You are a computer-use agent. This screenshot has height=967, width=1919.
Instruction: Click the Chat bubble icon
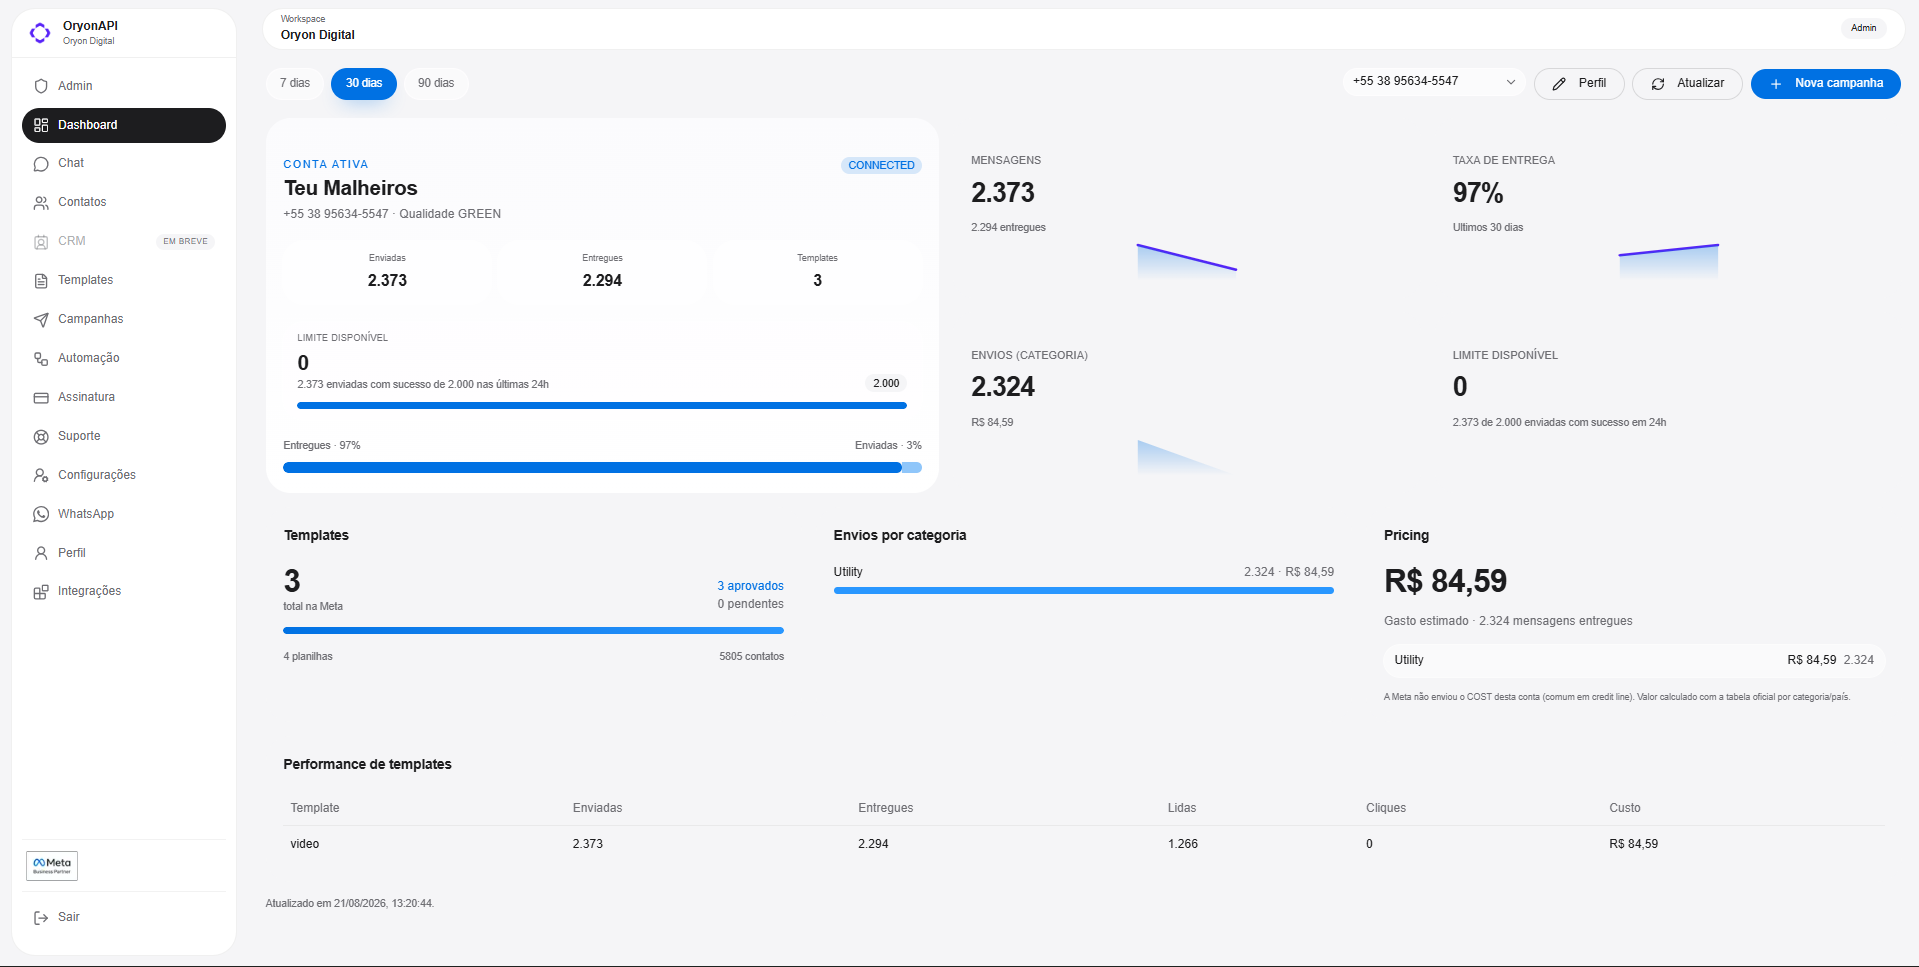(41, 164)
